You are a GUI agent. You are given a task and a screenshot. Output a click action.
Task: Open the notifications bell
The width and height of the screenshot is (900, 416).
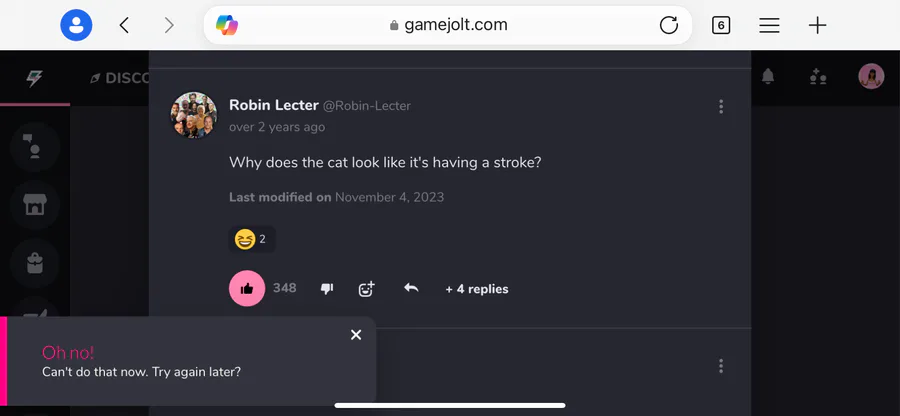tap(768, 77)
